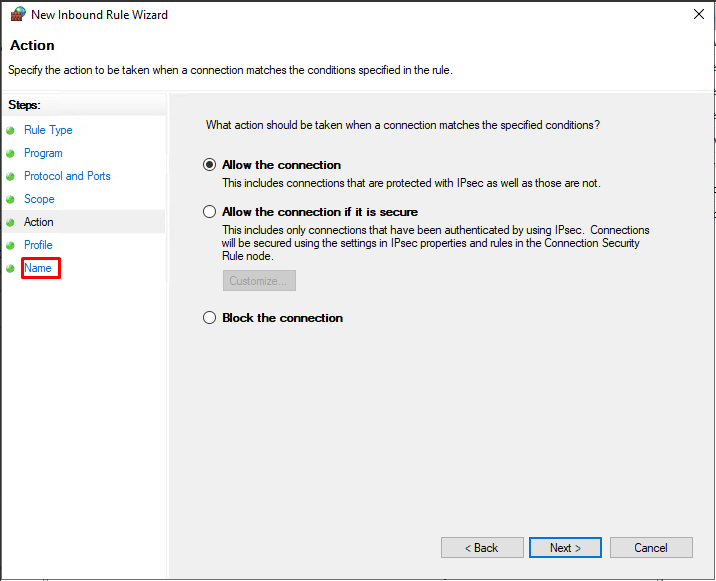Choose Allow the connection if it is secure
The image size is (716, 581).
tap(209, 212)
